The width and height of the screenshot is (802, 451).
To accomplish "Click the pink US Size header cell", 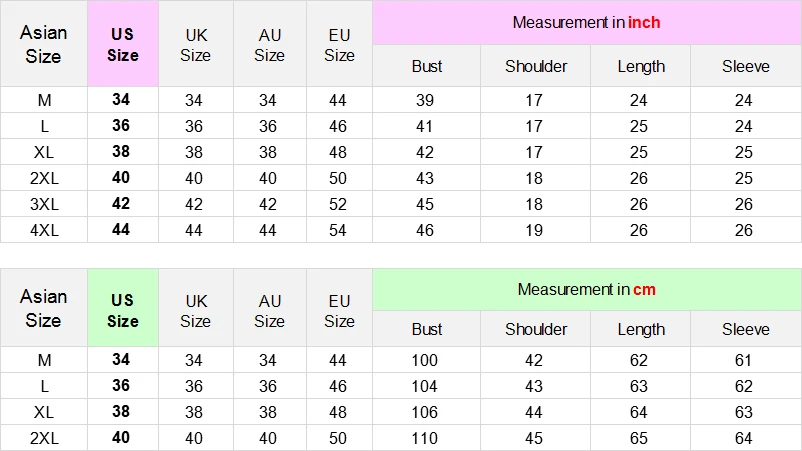I will (123, 44).
